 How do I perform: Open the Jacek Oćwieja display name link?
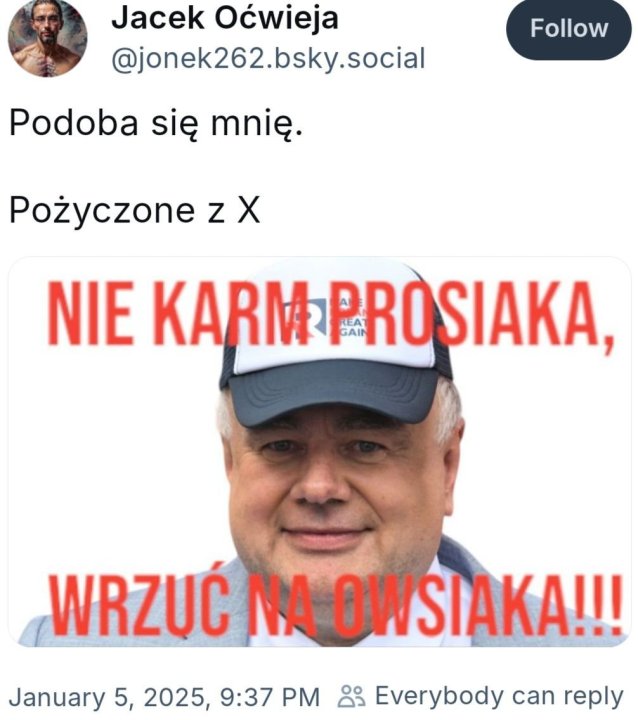click(x=225, y=18)
